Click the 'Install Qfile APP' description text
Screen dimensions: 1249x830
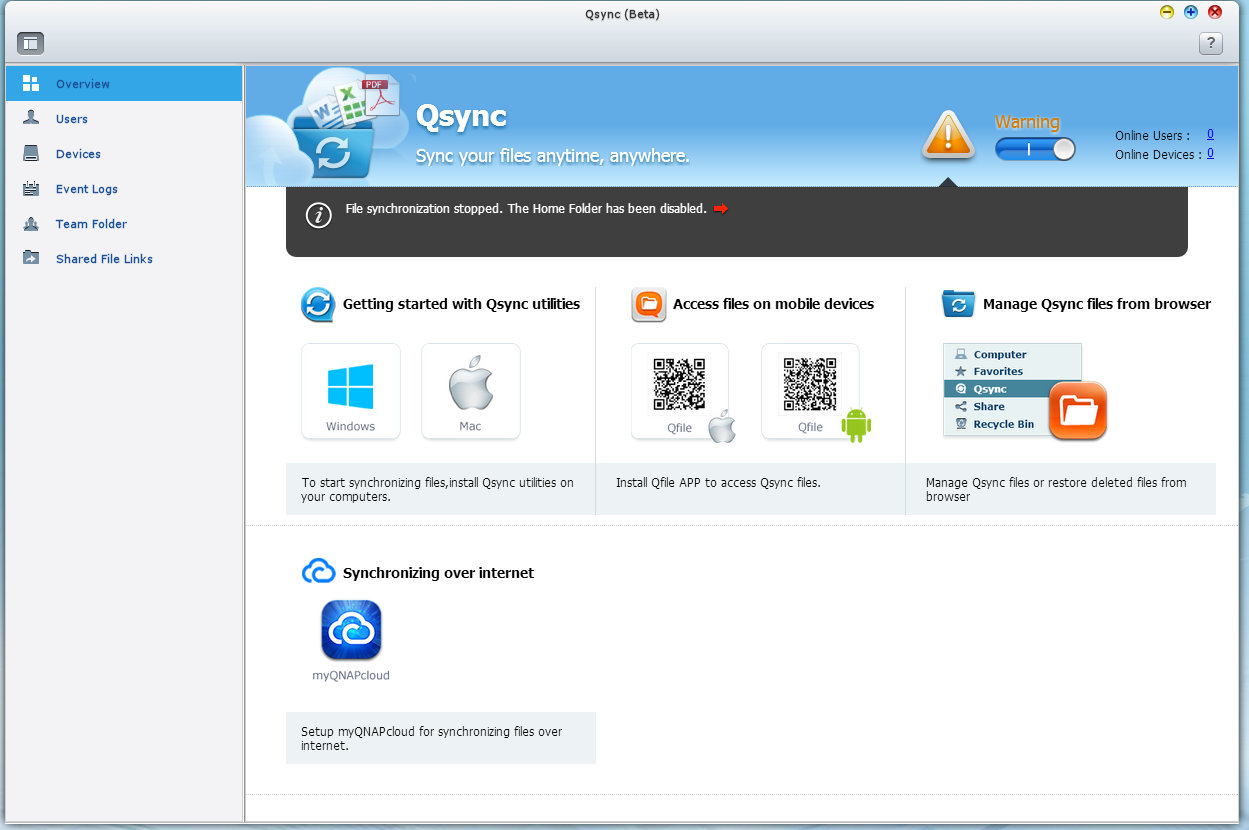718,482
